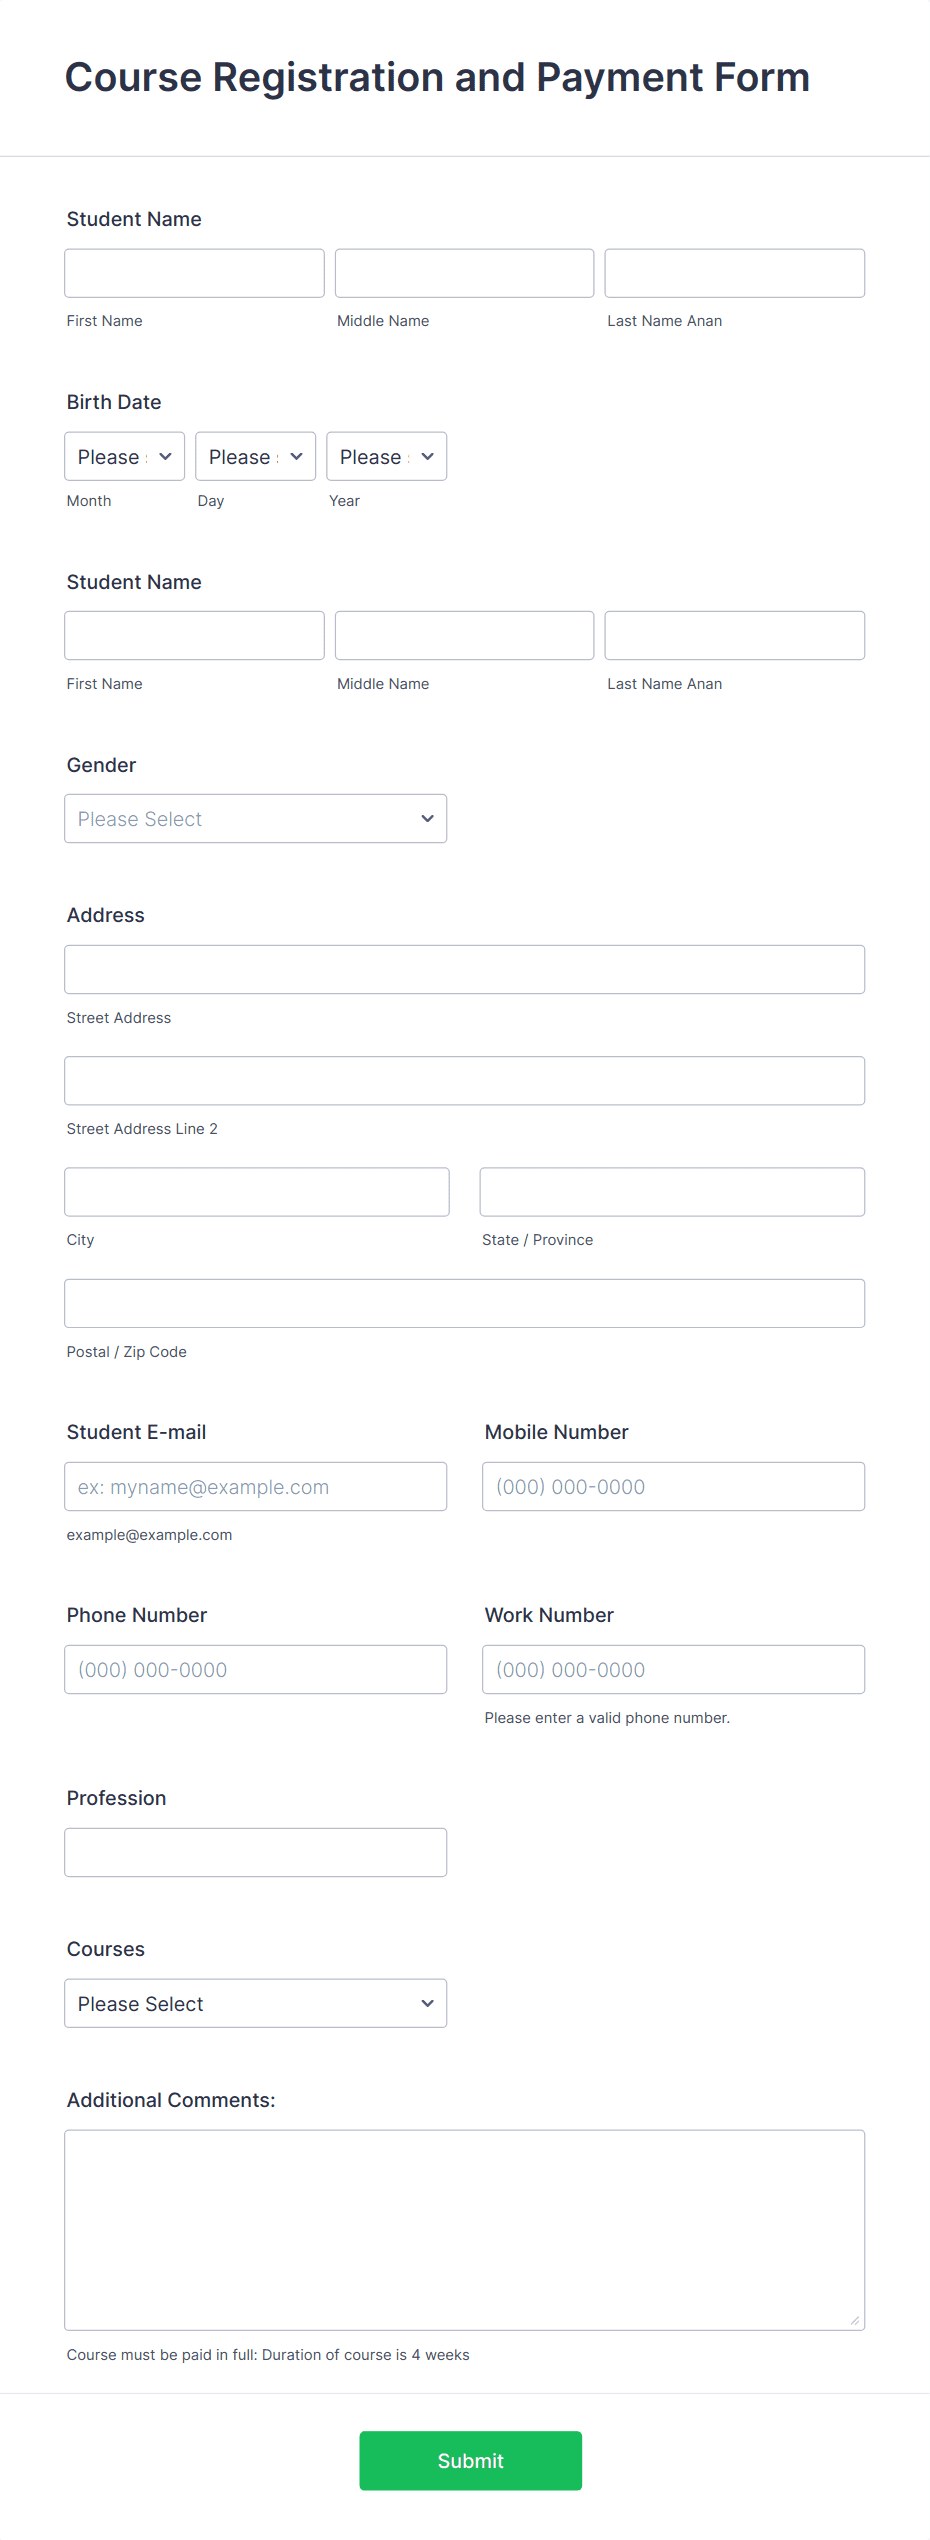
Task: Click inside the Additional Comments textarea
Action: click(x=465, y=2231)
